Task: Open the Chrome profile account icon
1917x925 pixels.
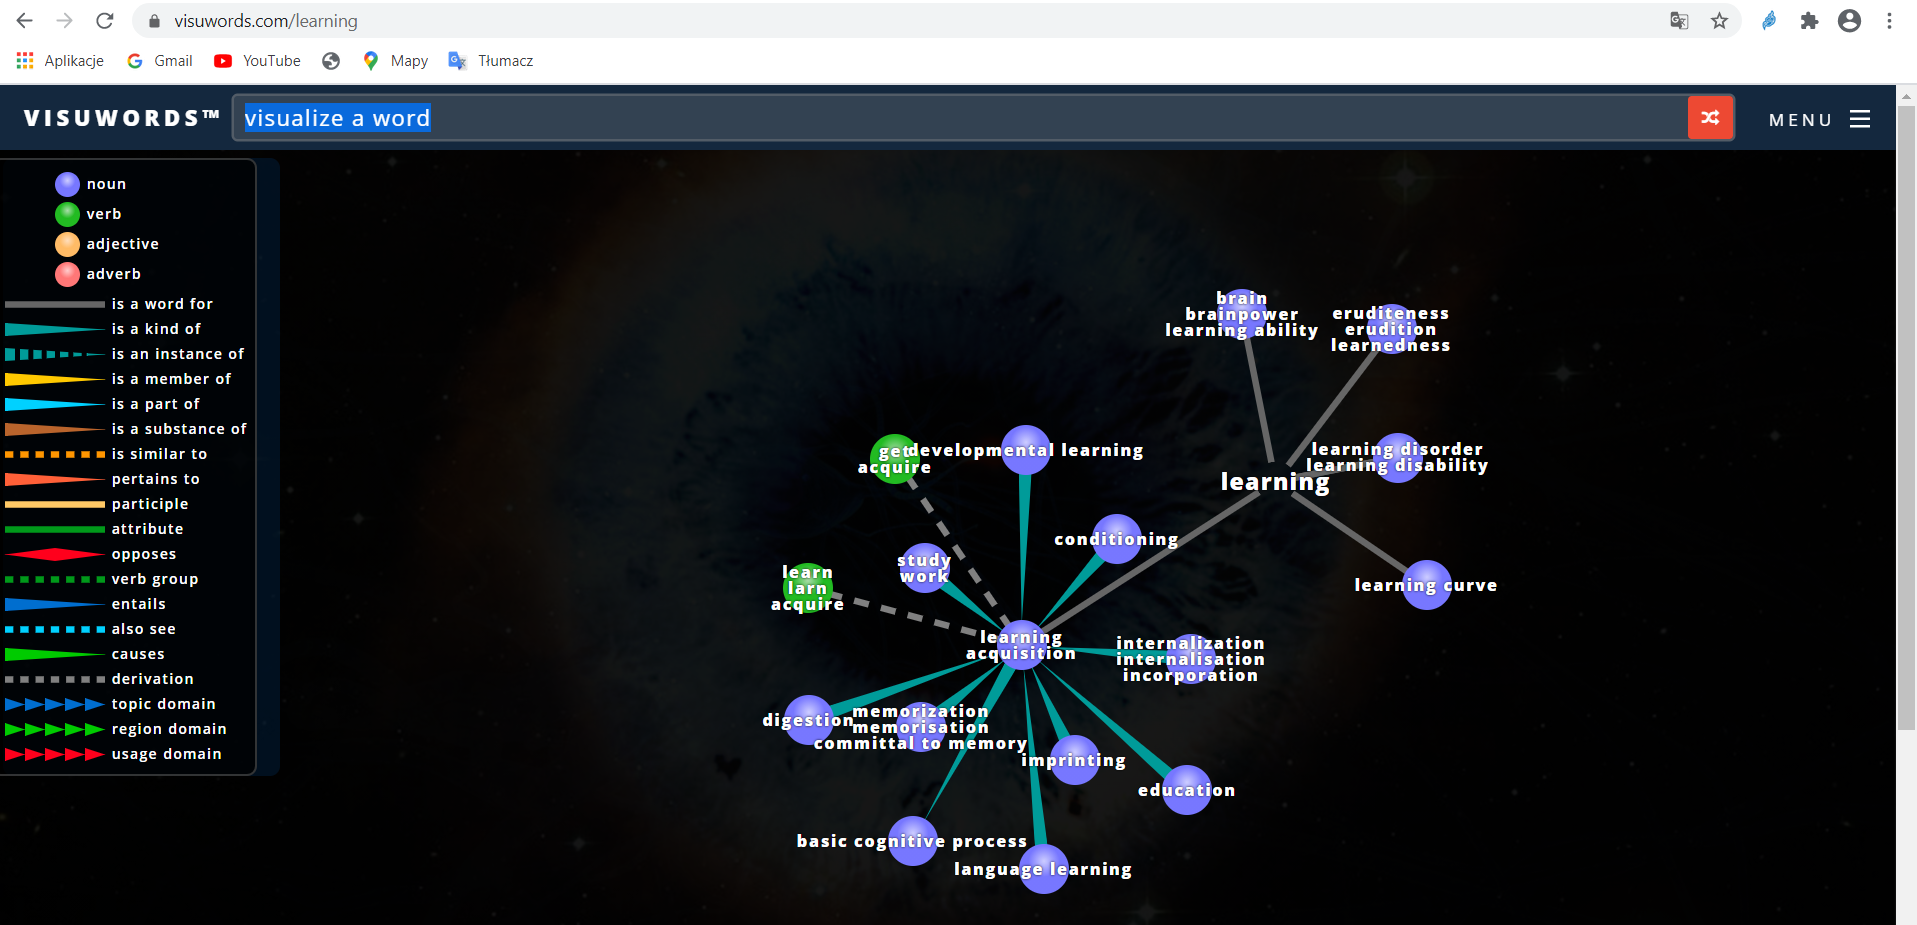Action: tap(1849, 21)
